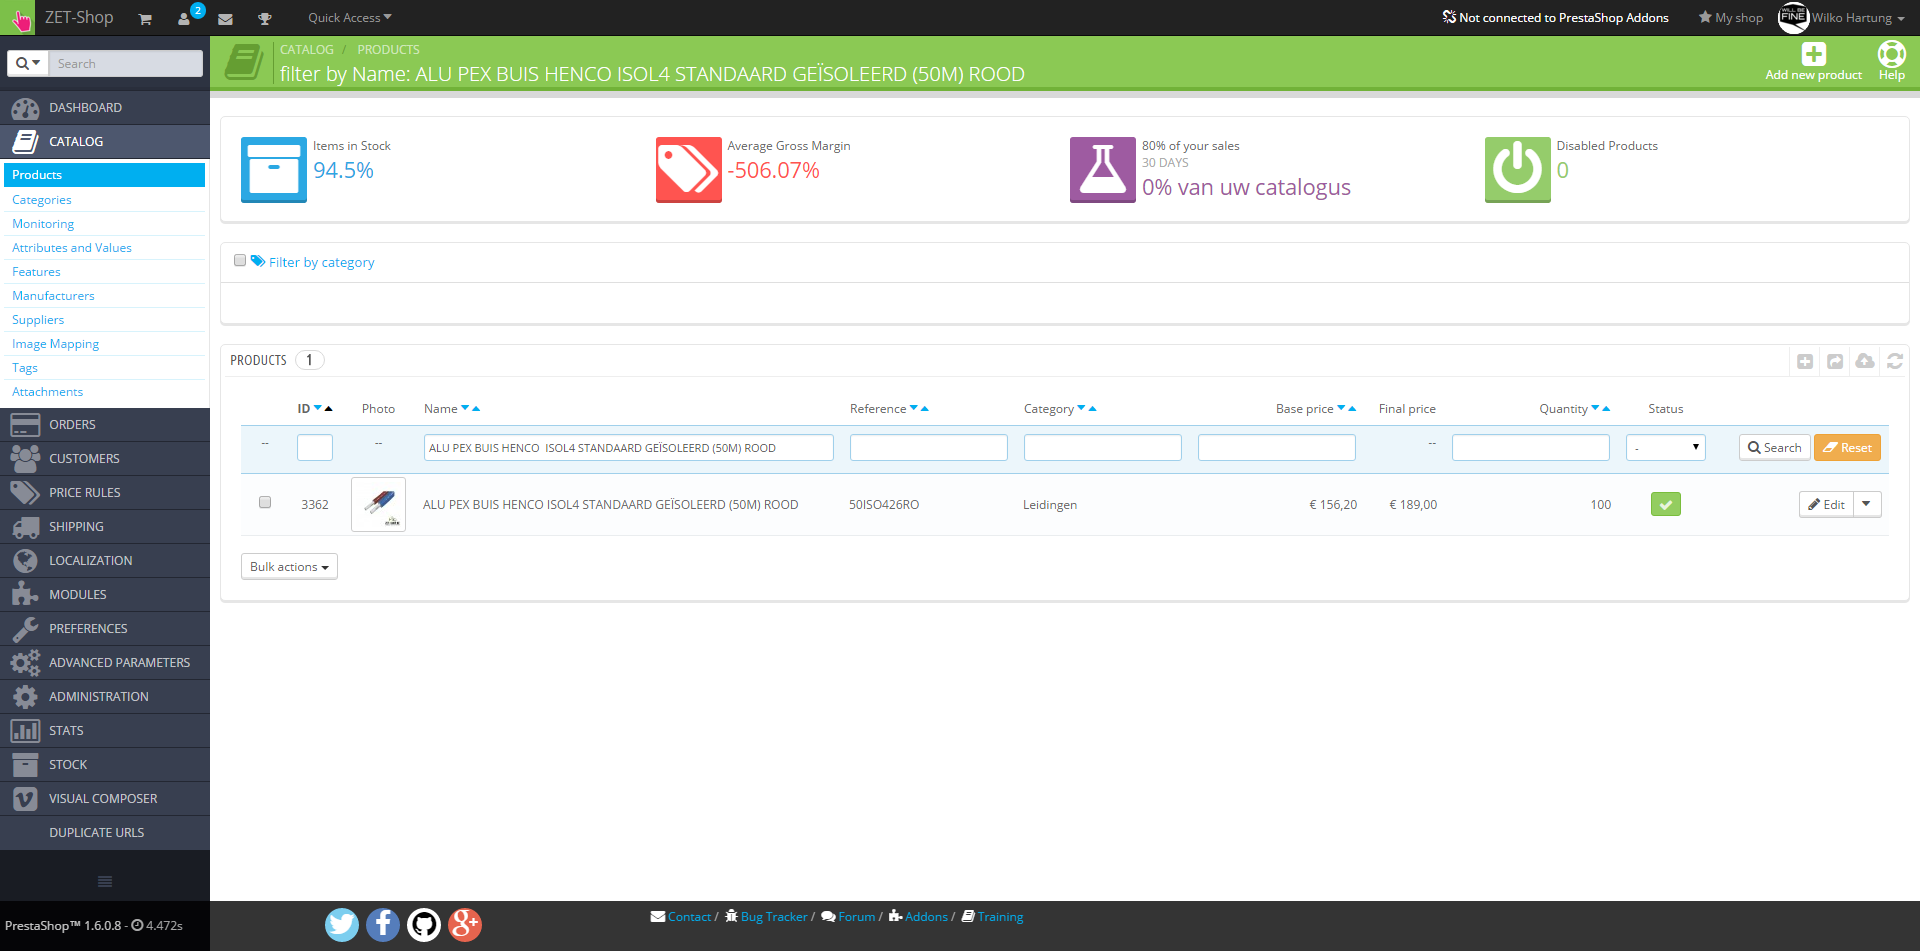Go to Attributes and Values submenu
The image size is (1920, 951).
pyautogui.click(x=72, y=248)
